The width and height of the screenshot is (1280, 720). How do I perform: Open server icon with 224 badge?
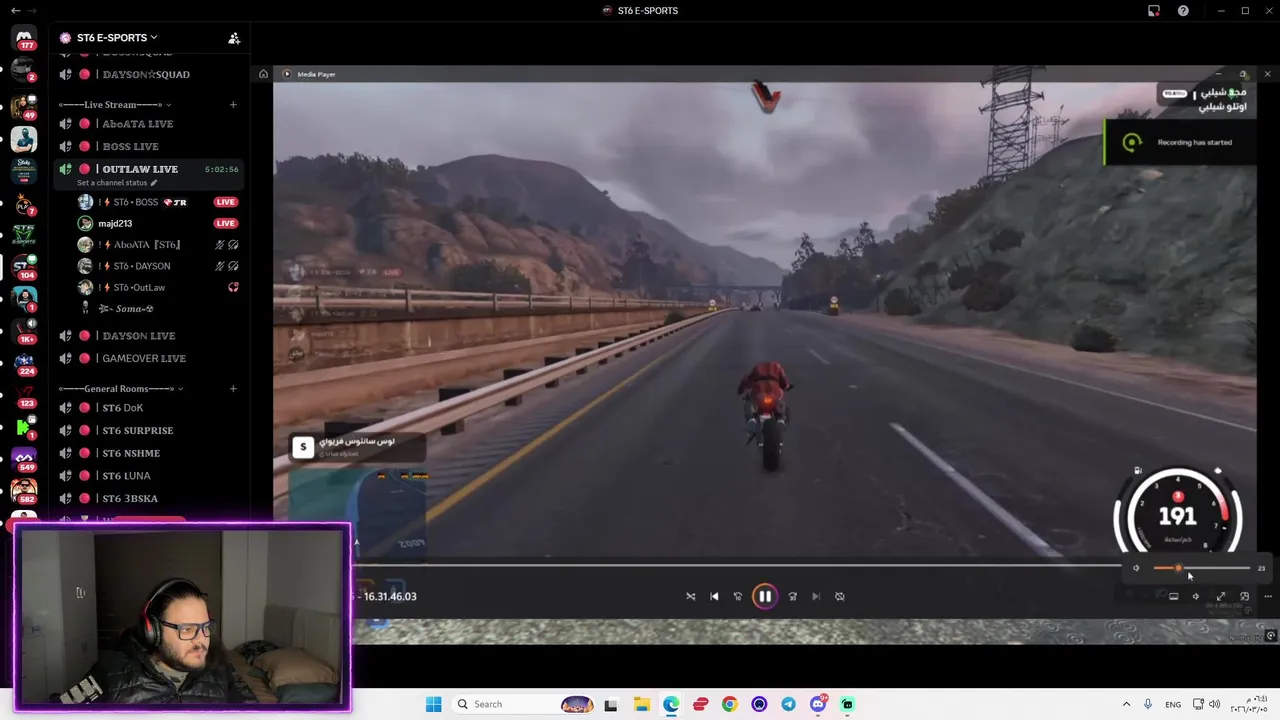pyautogui.click(x=24, y=362)
